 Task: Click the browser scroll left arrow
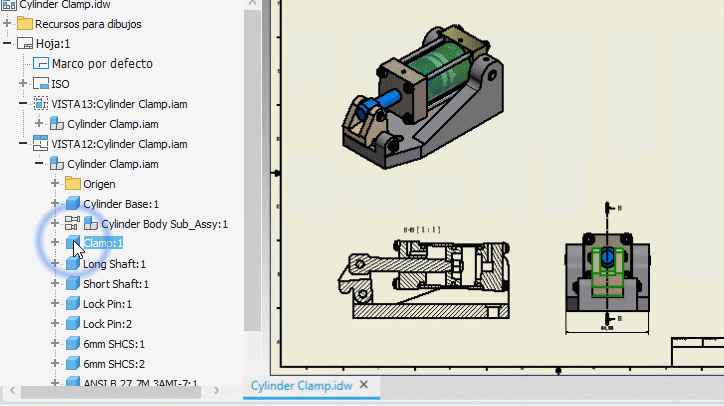[x=12, y=391]
